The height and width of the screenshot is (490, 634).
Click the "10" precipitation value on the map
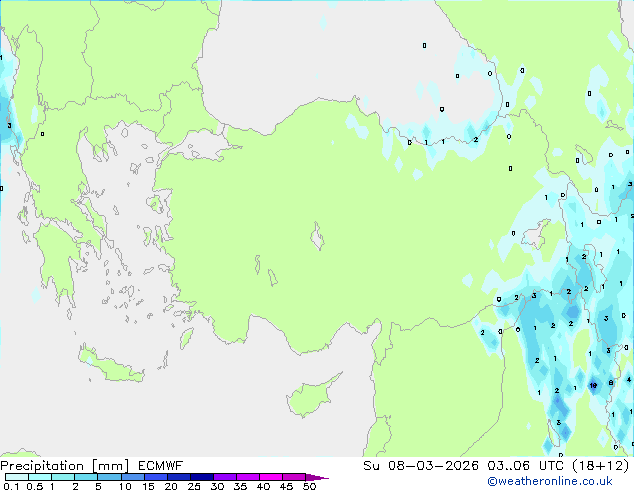593,385
